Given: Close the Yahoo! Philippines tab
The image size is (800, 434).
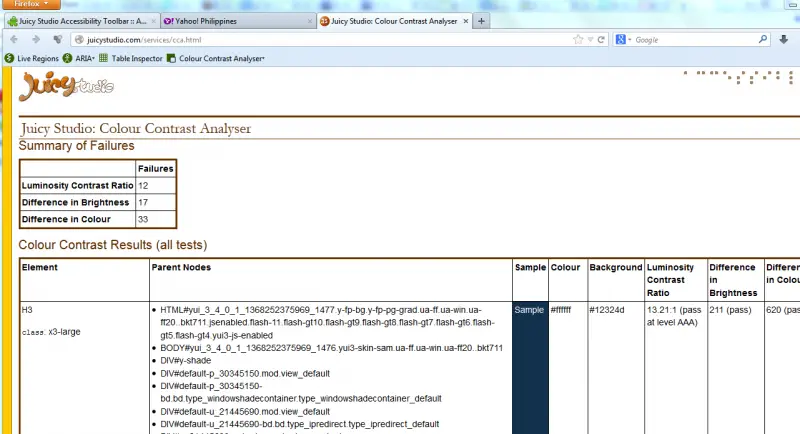Looking at the screenshot, I should [310, 21].
